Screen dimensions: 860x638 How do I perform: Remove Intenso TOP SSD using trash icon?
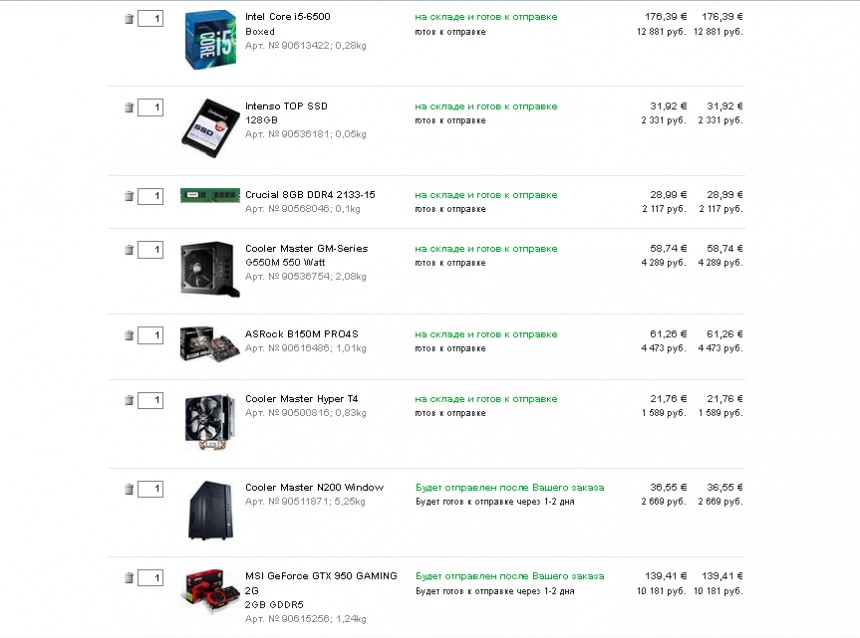[x=129, y=108]
